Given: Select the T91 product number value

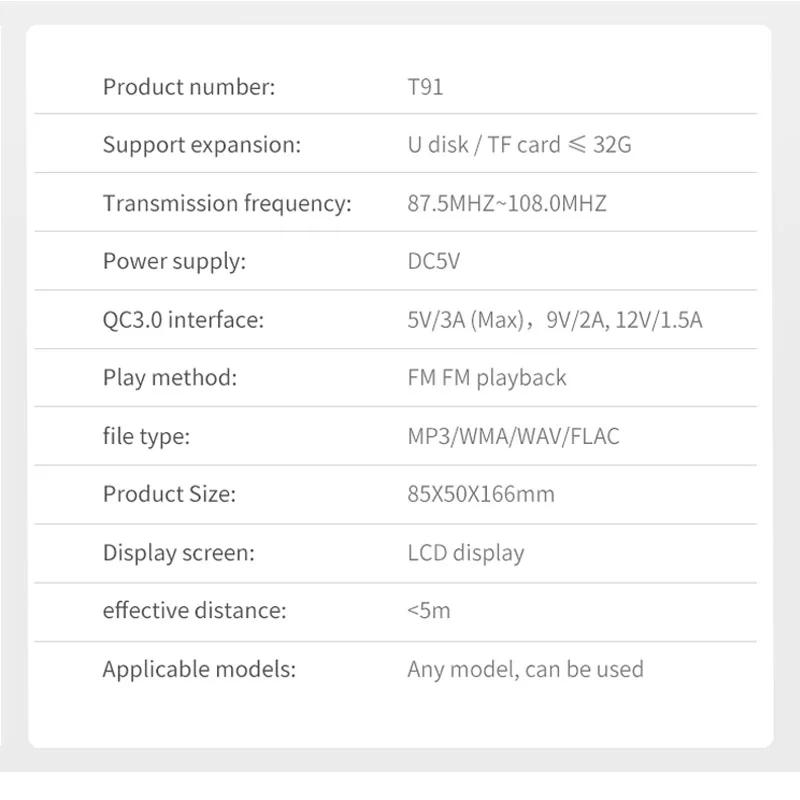Looking at the screenshot, I should point(425,87).
